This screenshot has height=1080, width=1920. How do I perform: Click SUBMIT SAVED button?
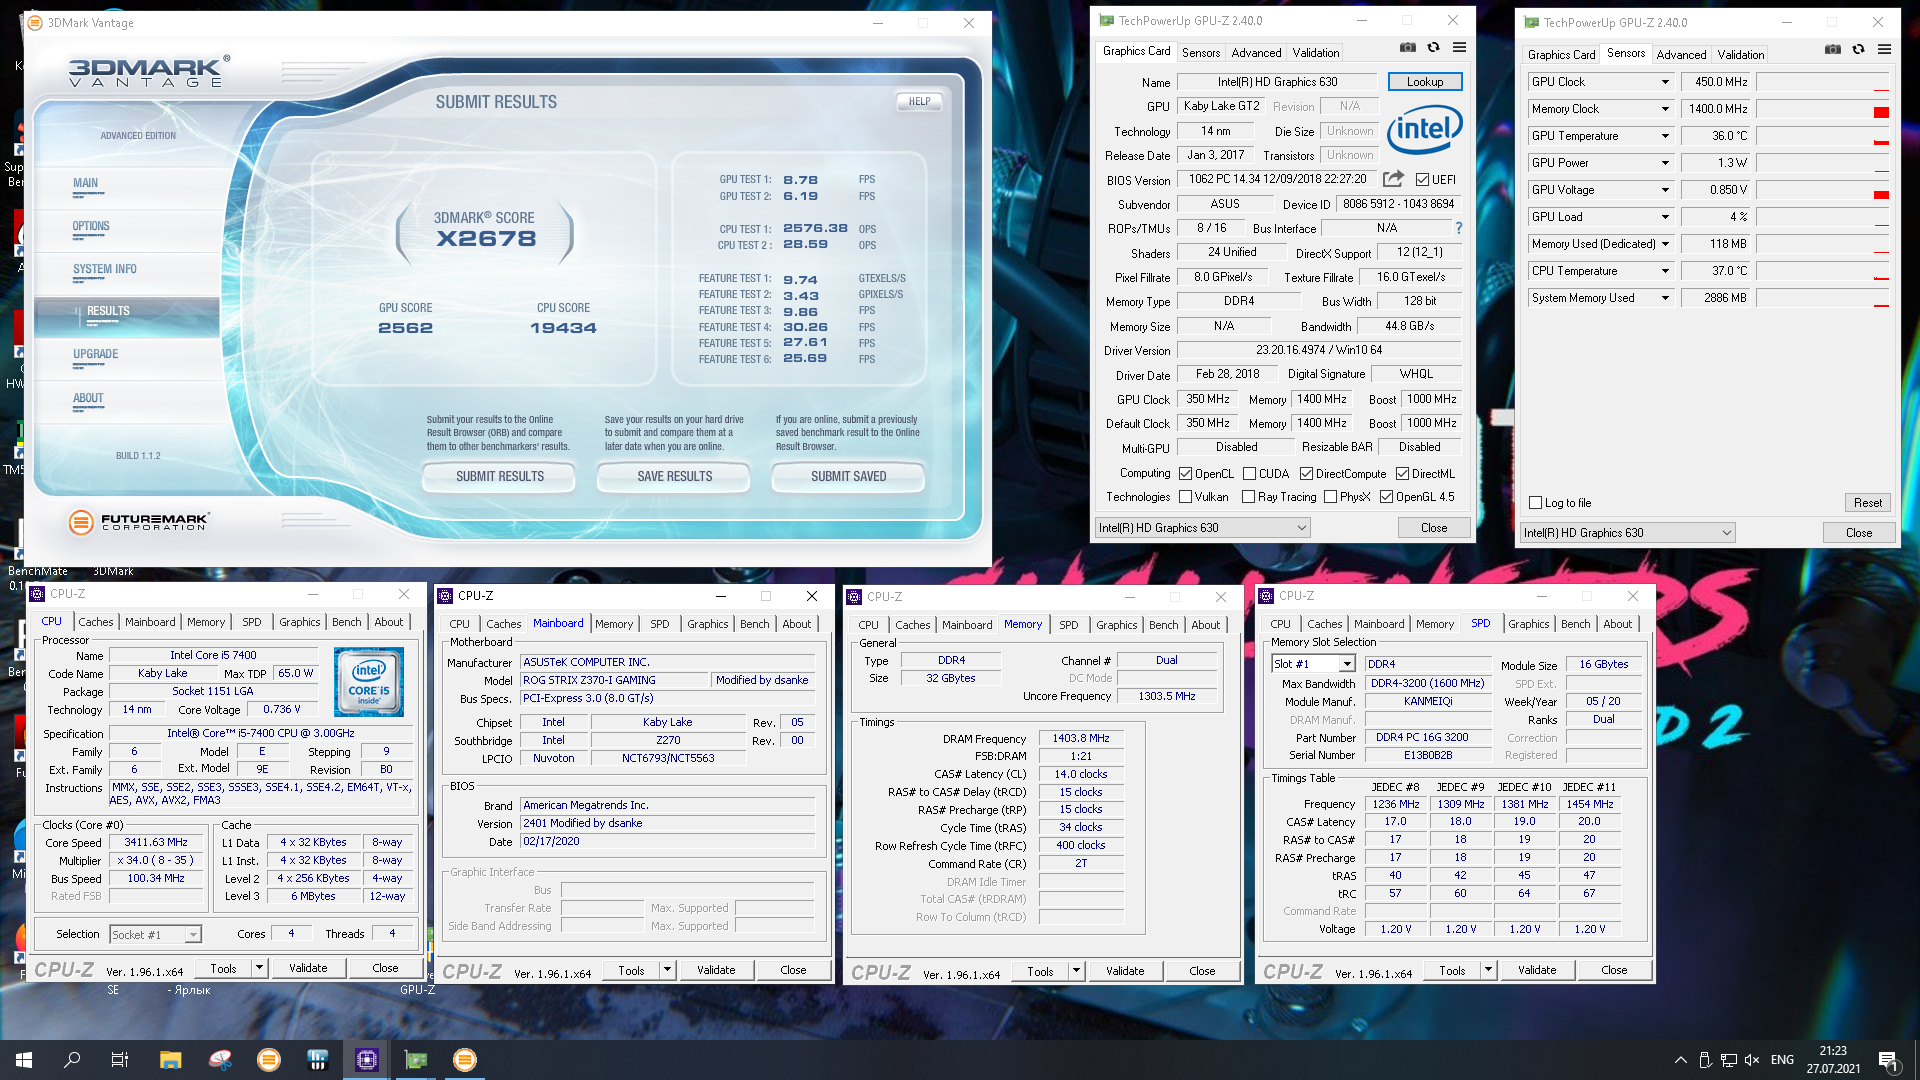pyautogui.click(x=848, y=477)
